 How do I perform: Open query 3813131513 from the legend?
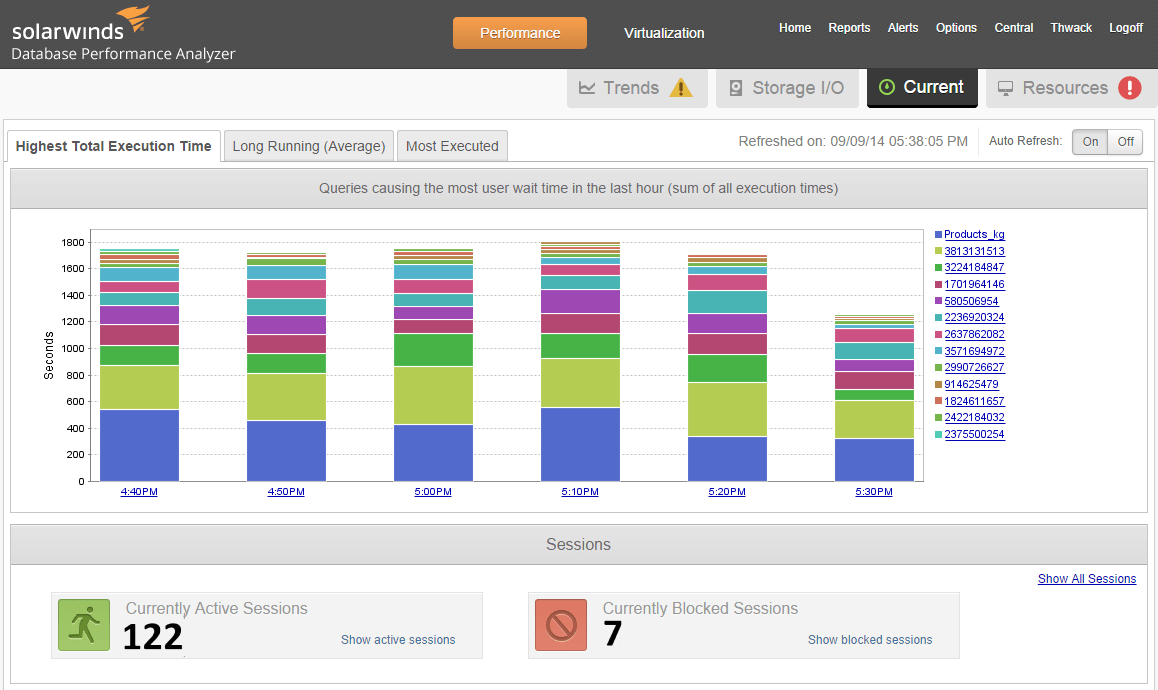click(974, 250)
